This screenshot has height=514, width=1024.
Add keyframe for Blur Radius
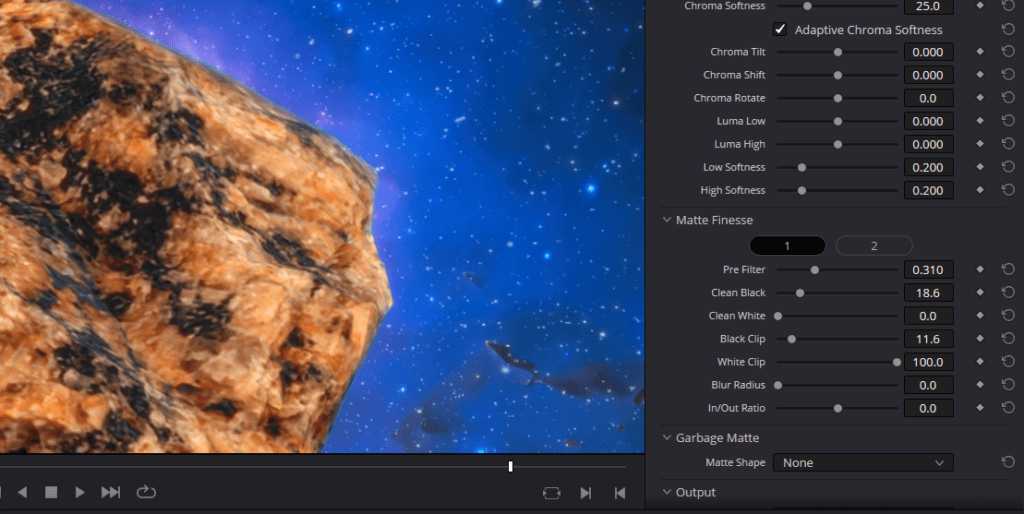click(x=980, y=385)
